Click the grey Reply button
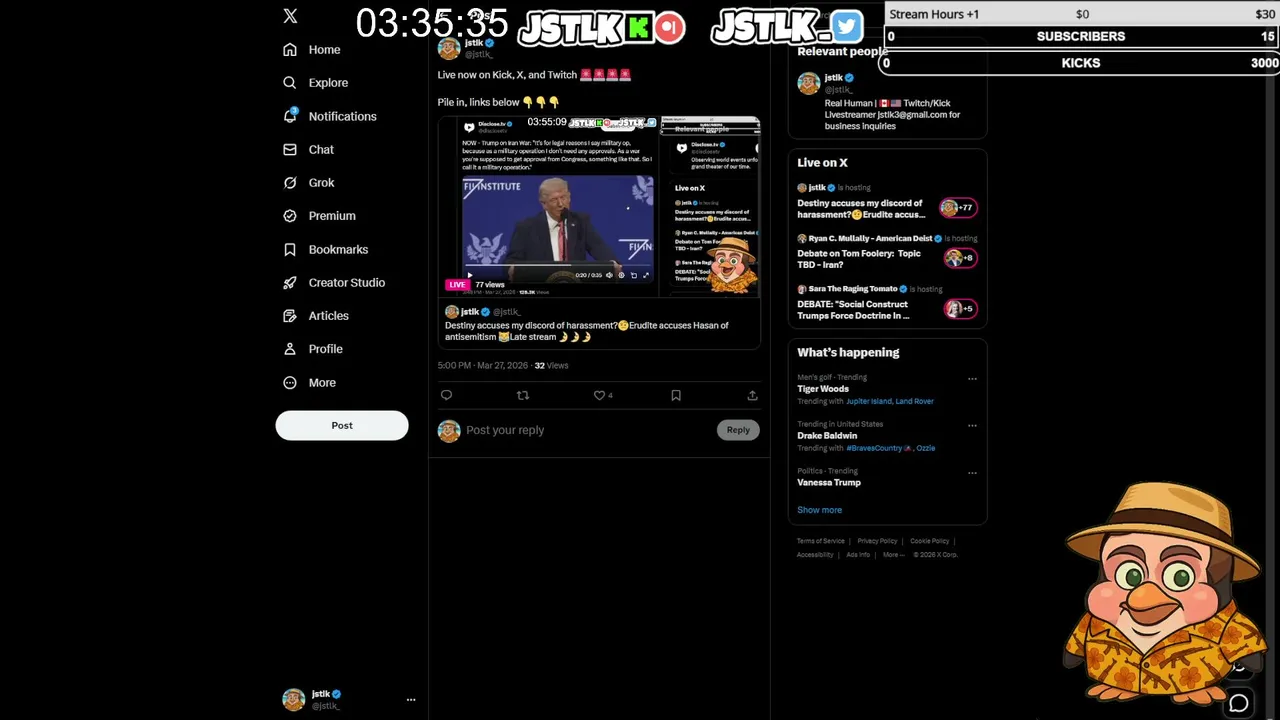Screen dimensions: 1280x720 coord(738,430)
